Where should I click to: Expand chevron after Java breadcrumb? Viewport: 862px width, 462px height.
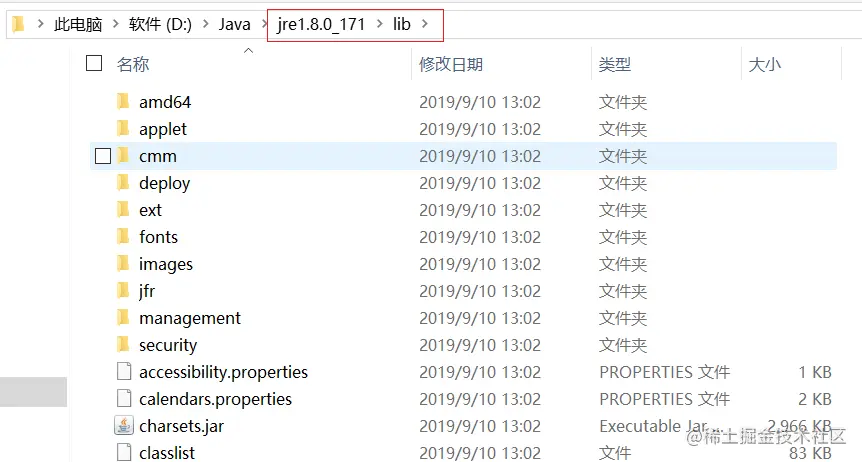point(264,24)
